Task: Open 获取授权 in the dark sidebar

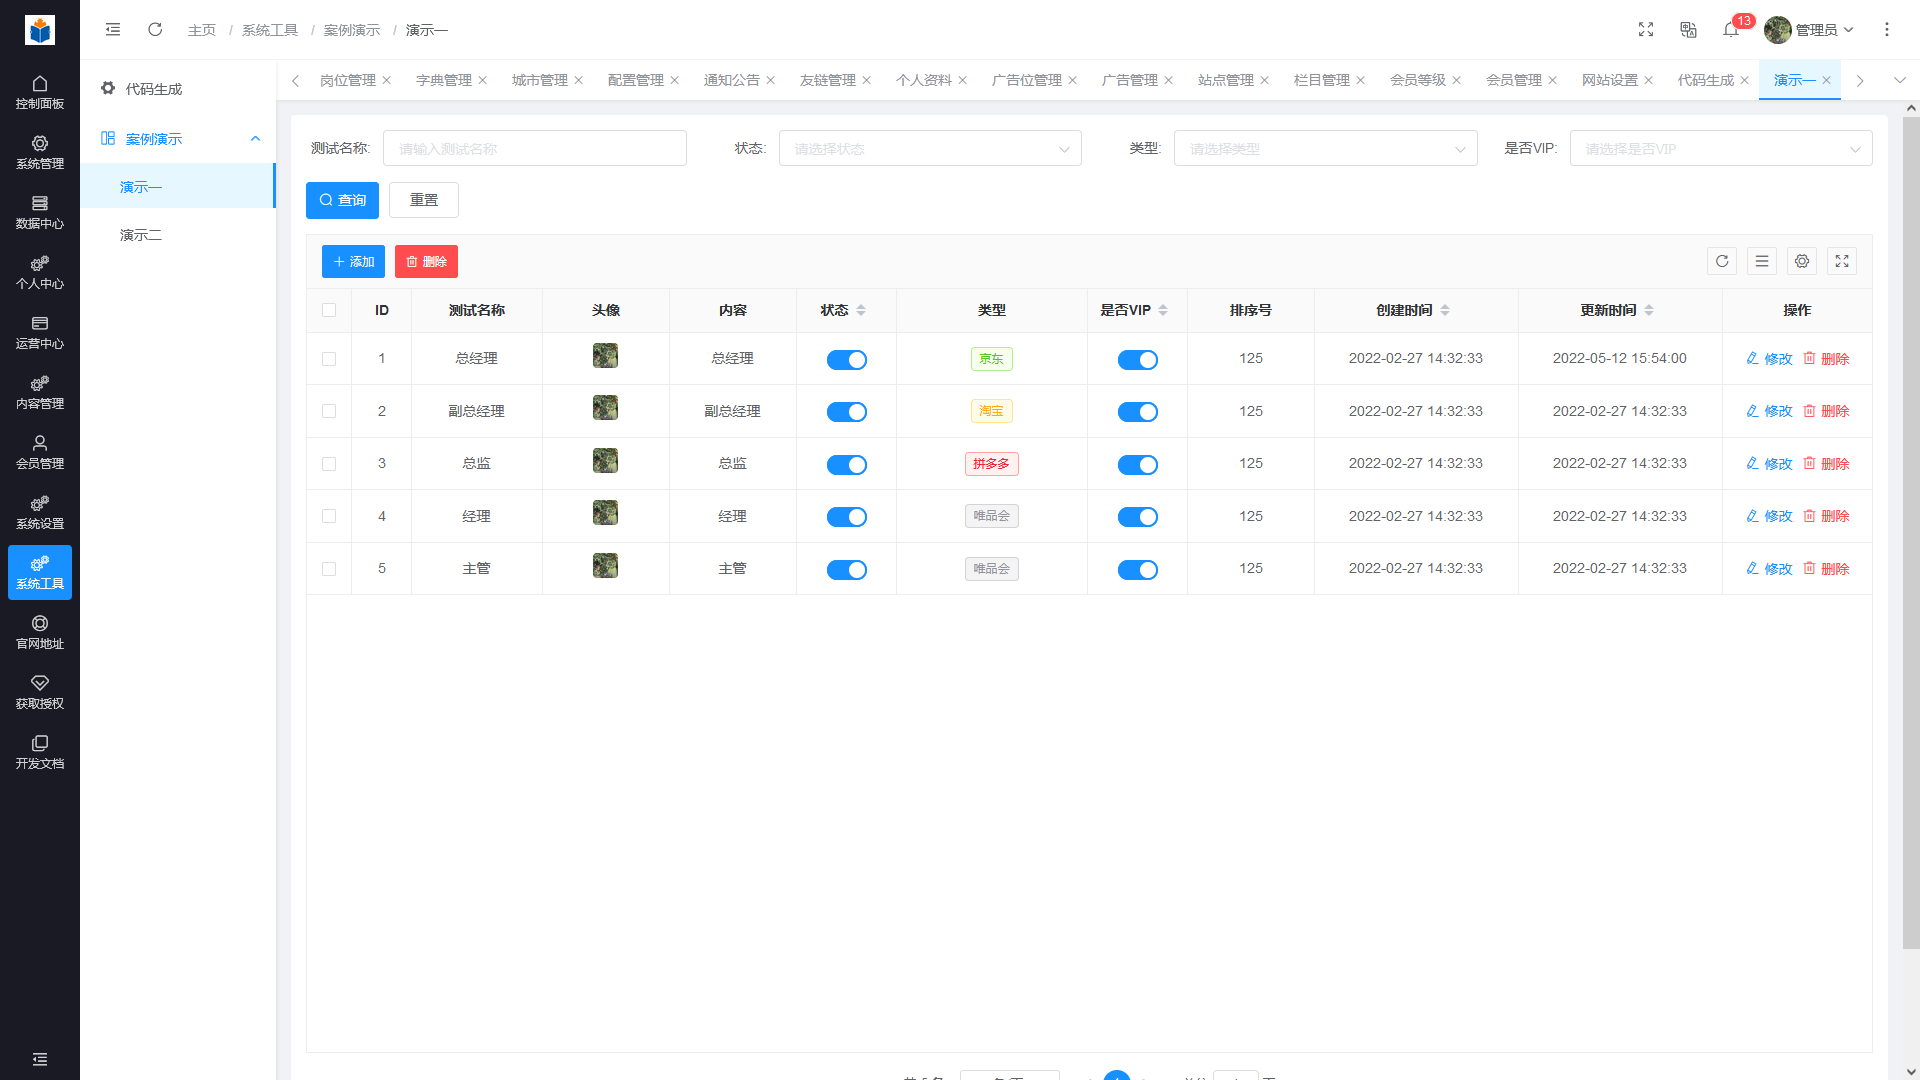Action: (x=40, y=692)
